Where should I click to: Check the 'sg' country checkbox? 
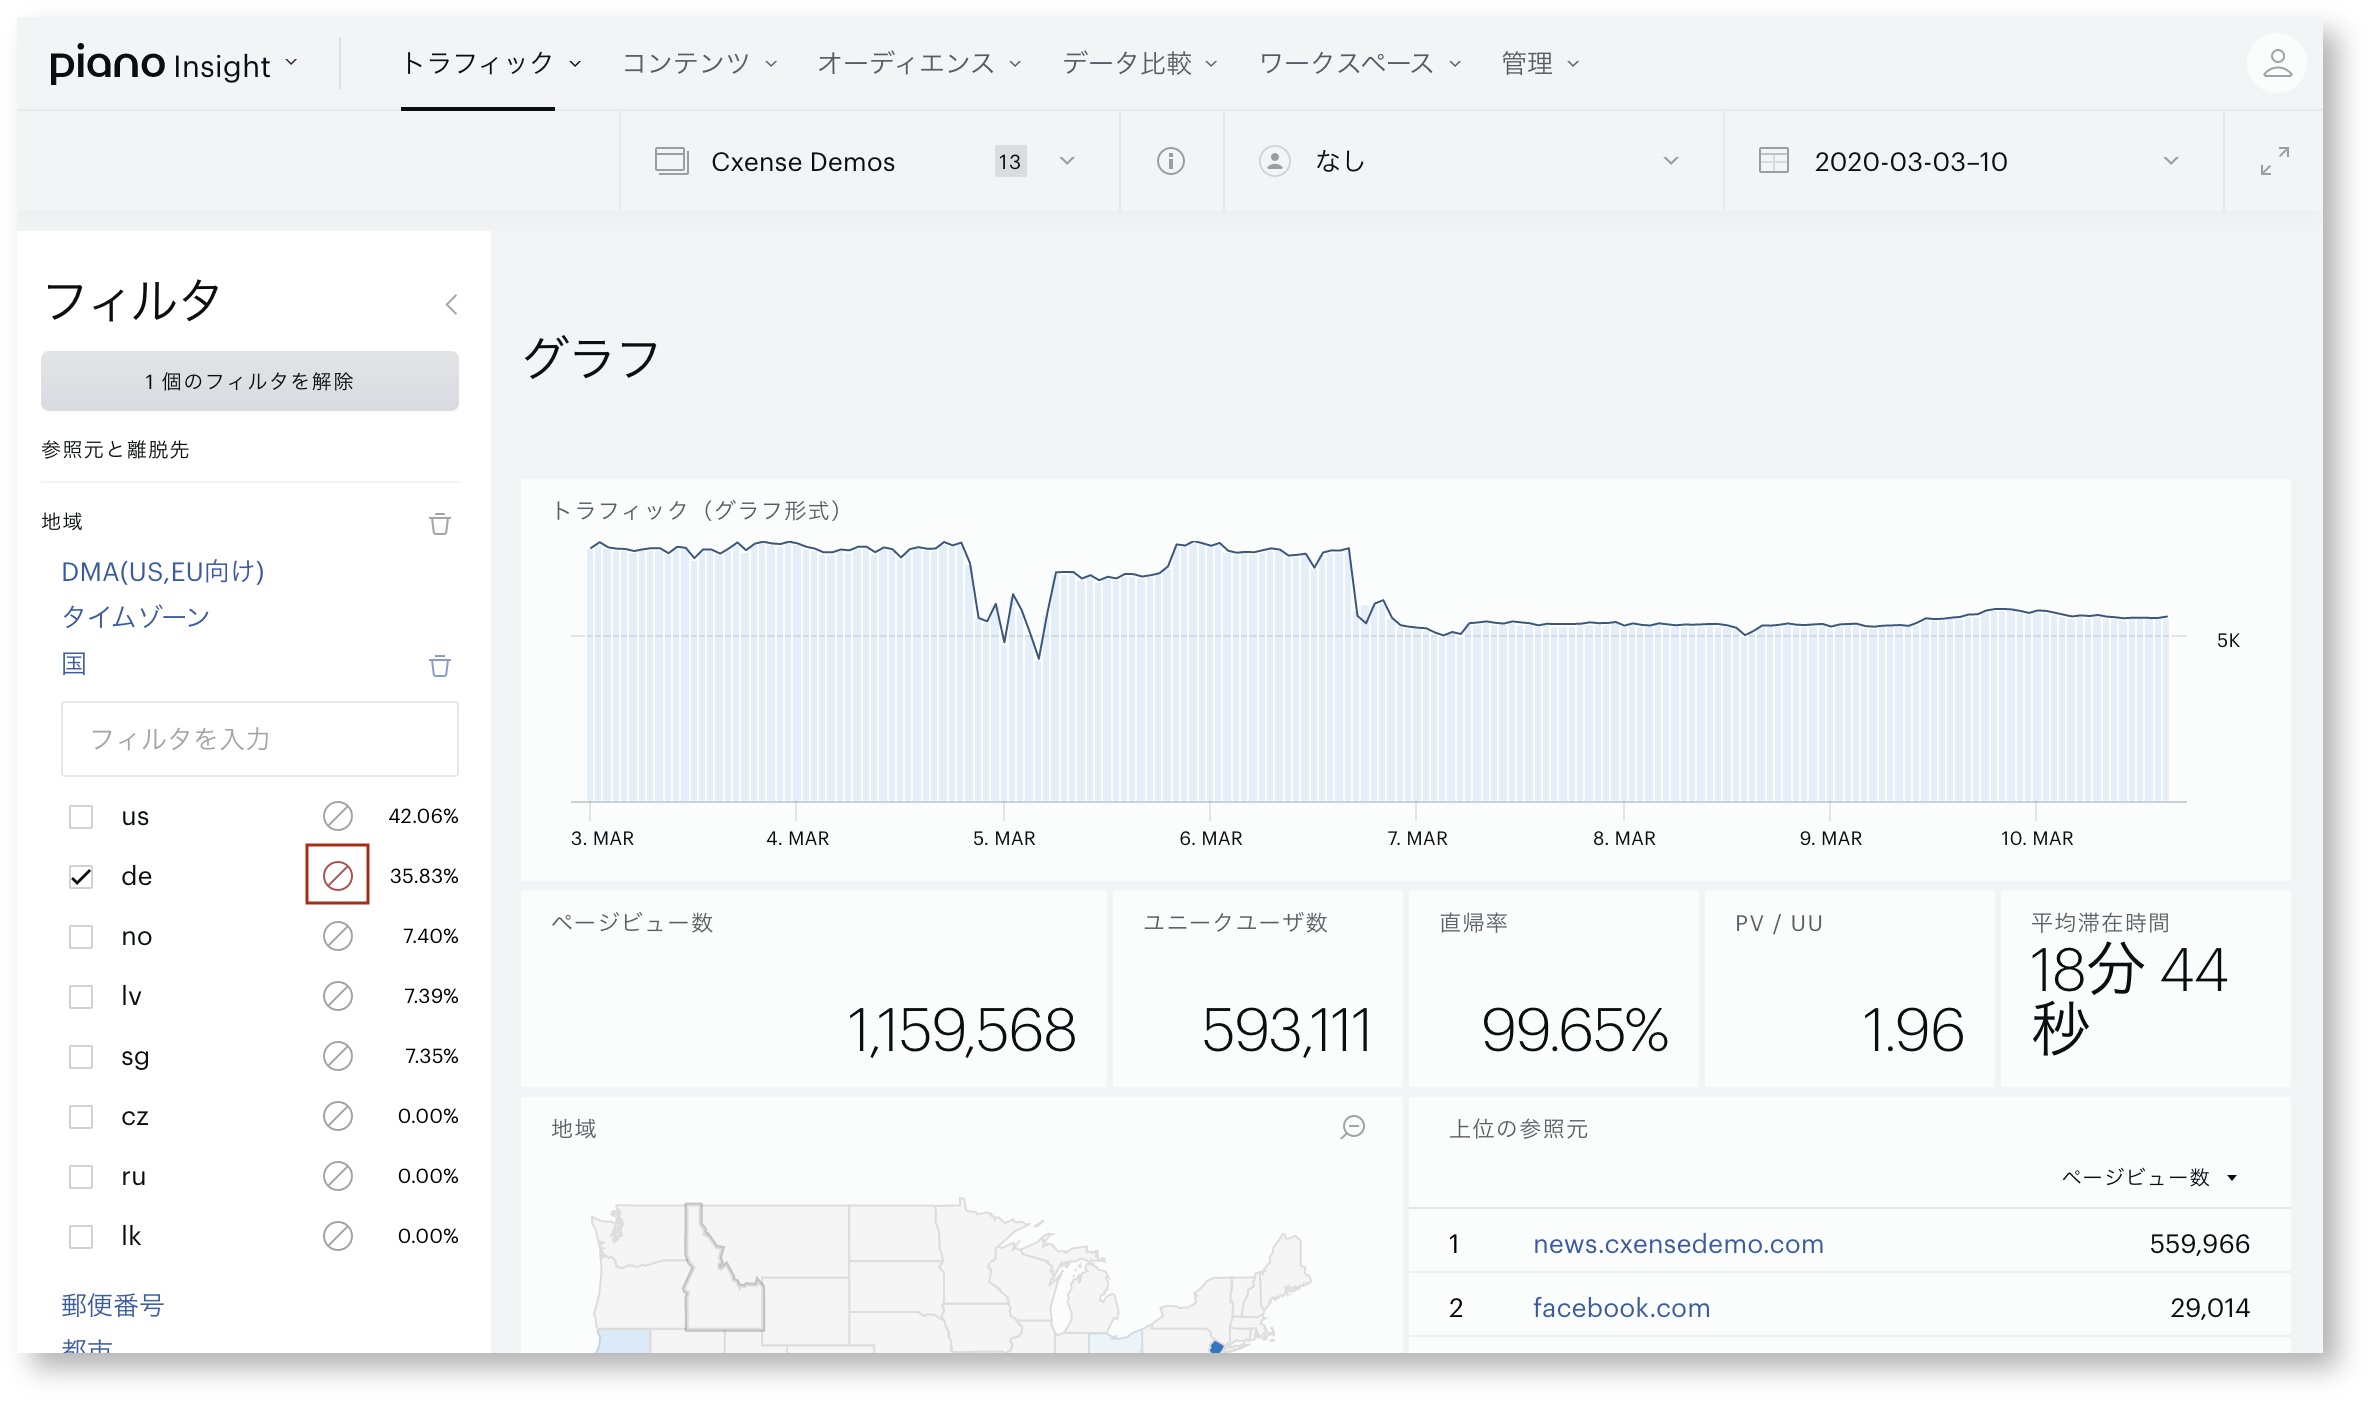81,1057
